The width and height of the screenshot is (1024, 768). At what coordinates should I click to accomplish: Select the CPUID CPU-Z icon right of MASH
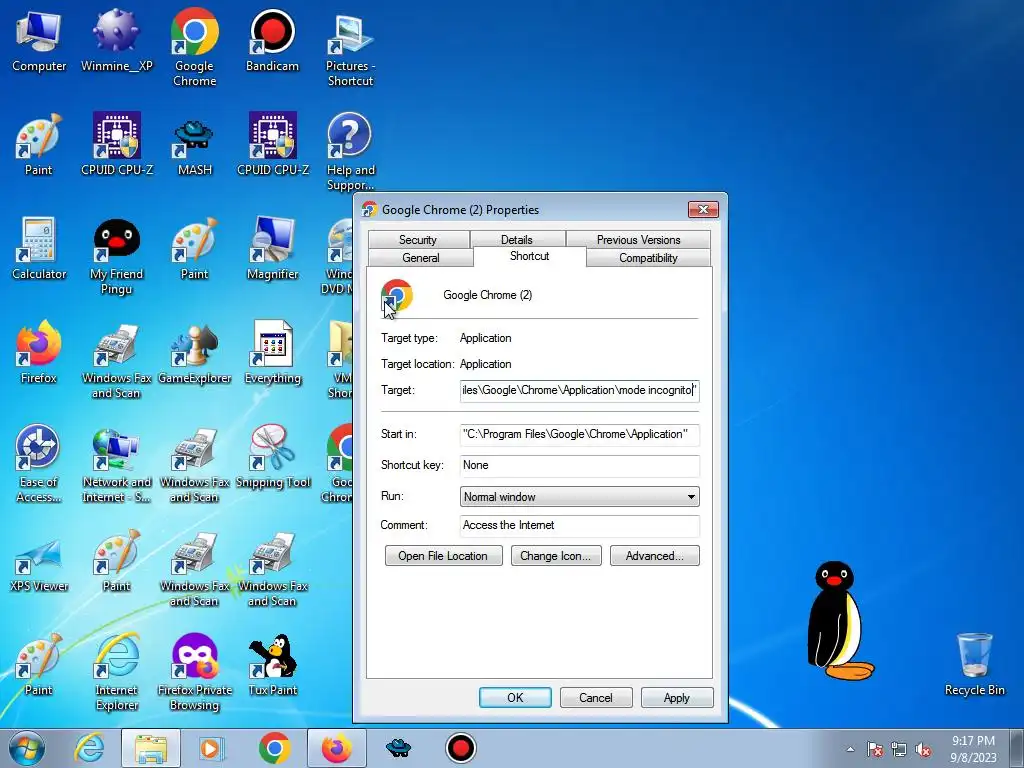pos(272,145)
